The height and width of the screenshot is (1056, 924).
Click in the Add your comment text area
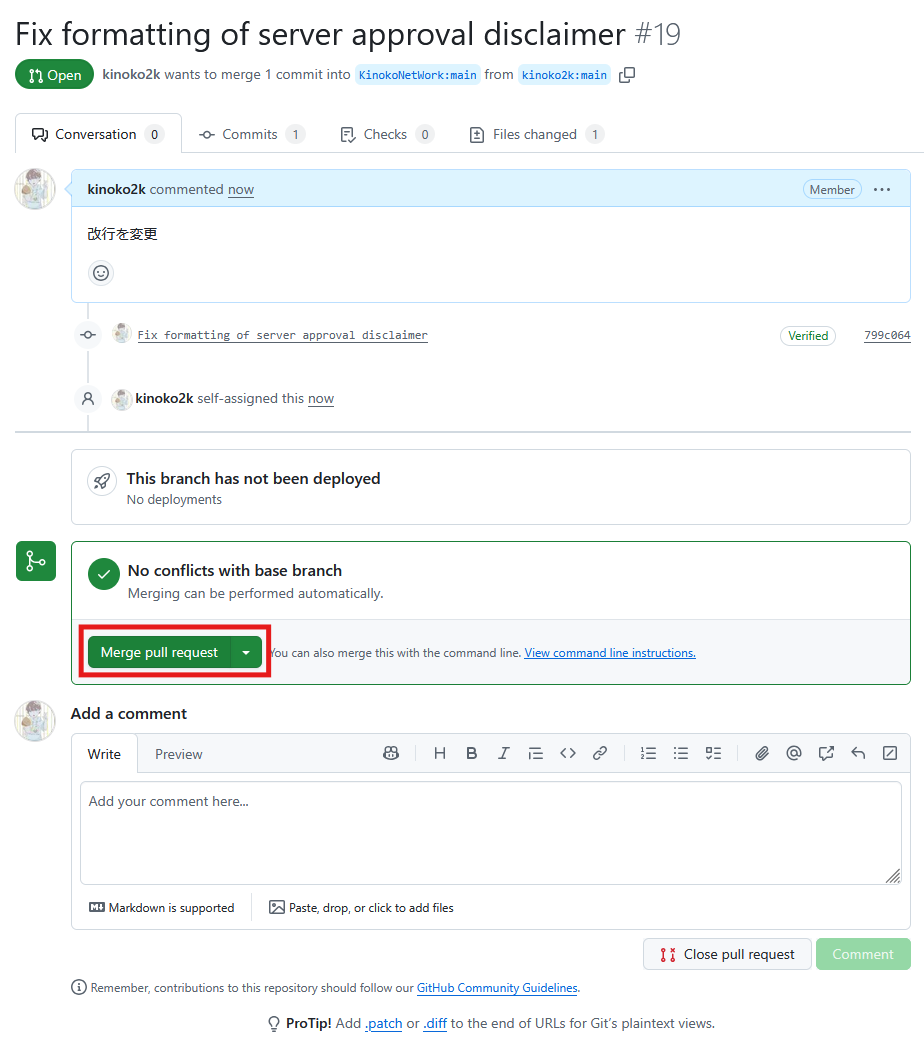pos(490,832)
